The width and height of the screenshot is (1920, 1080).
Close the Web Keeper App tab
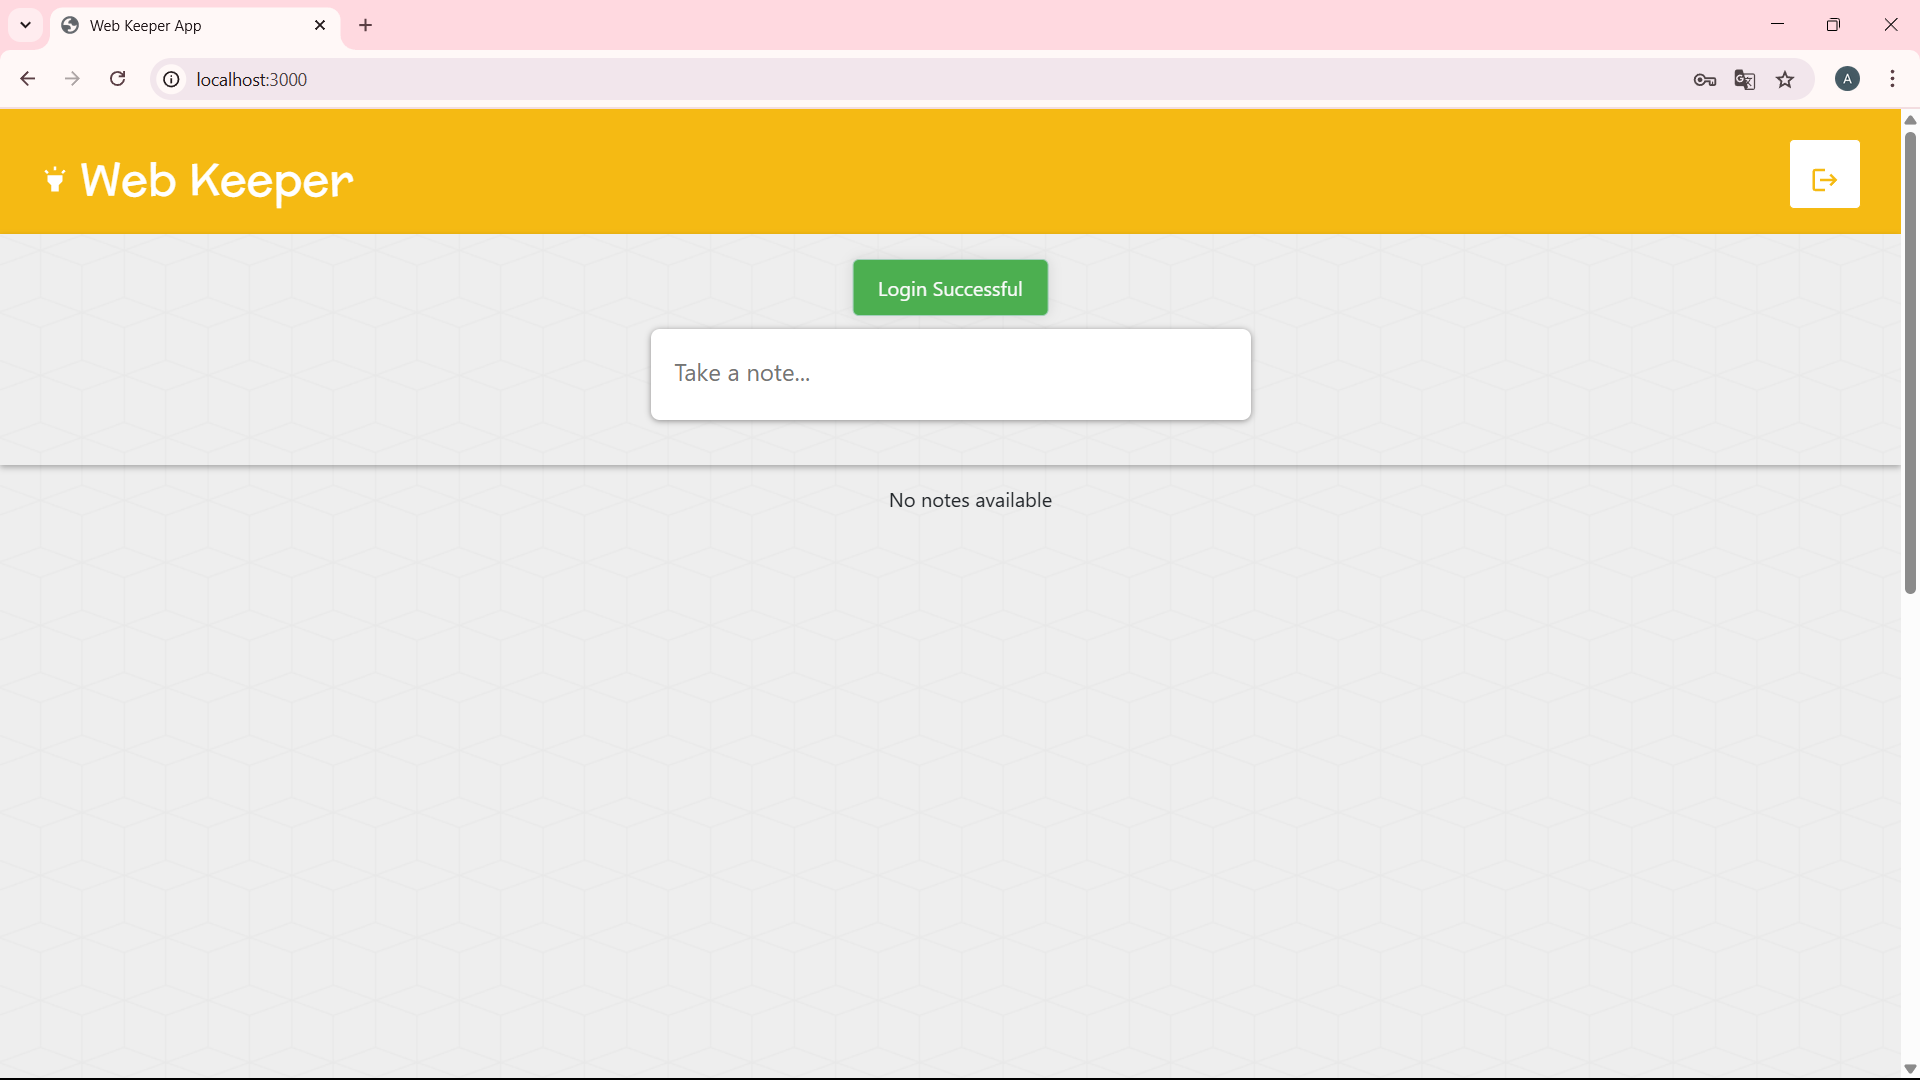click(320, 26)
